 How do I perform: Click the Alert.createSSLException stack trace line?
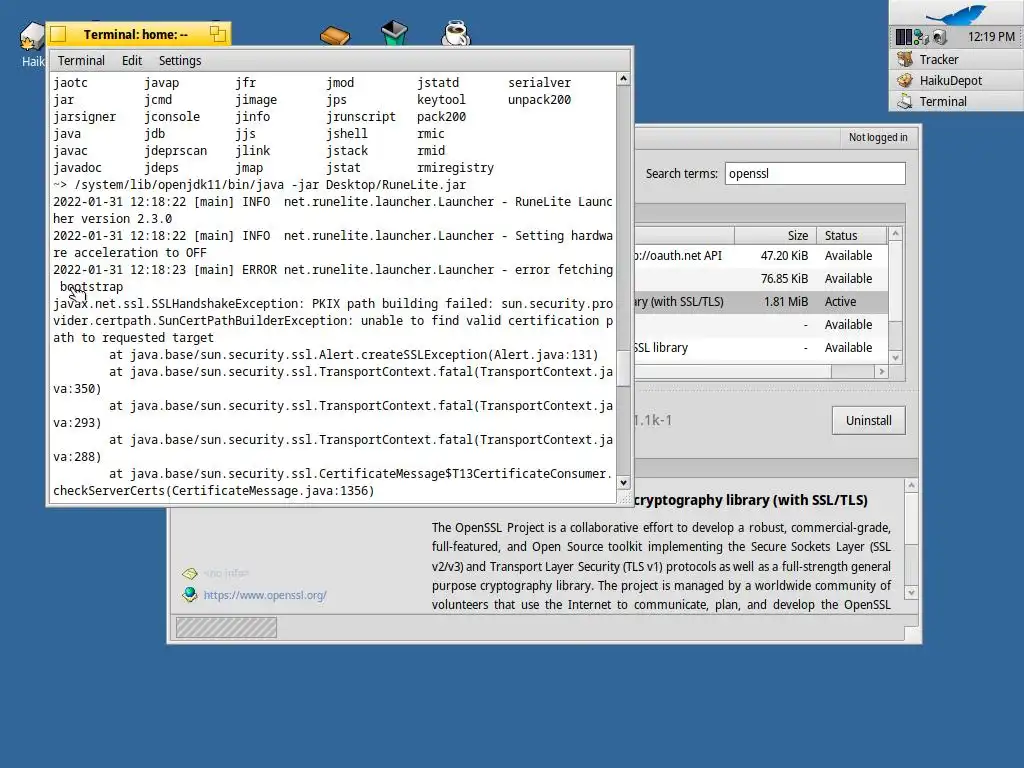[353, 354]
